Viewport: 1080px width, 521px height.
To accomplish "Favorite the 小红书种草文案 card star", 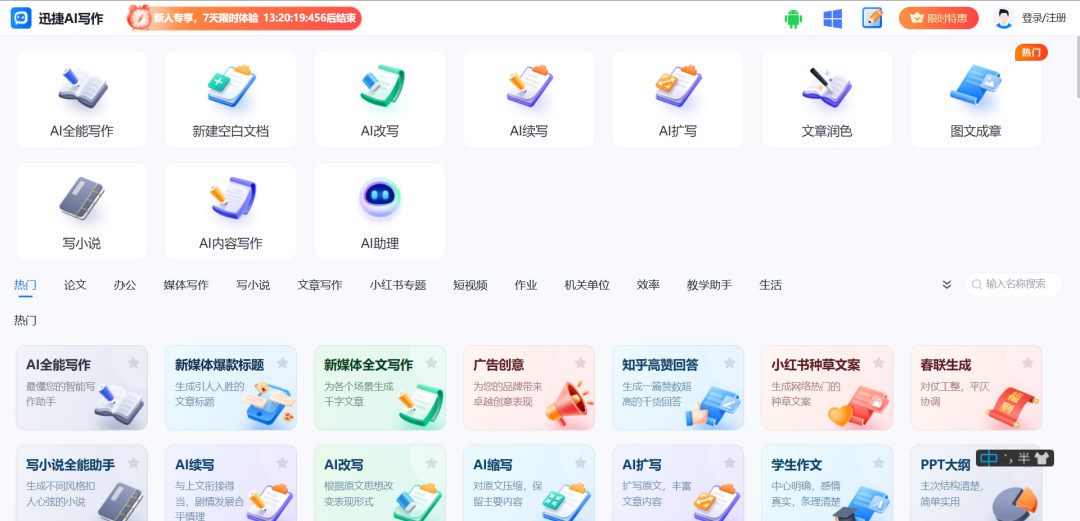I will coord(879,362).
